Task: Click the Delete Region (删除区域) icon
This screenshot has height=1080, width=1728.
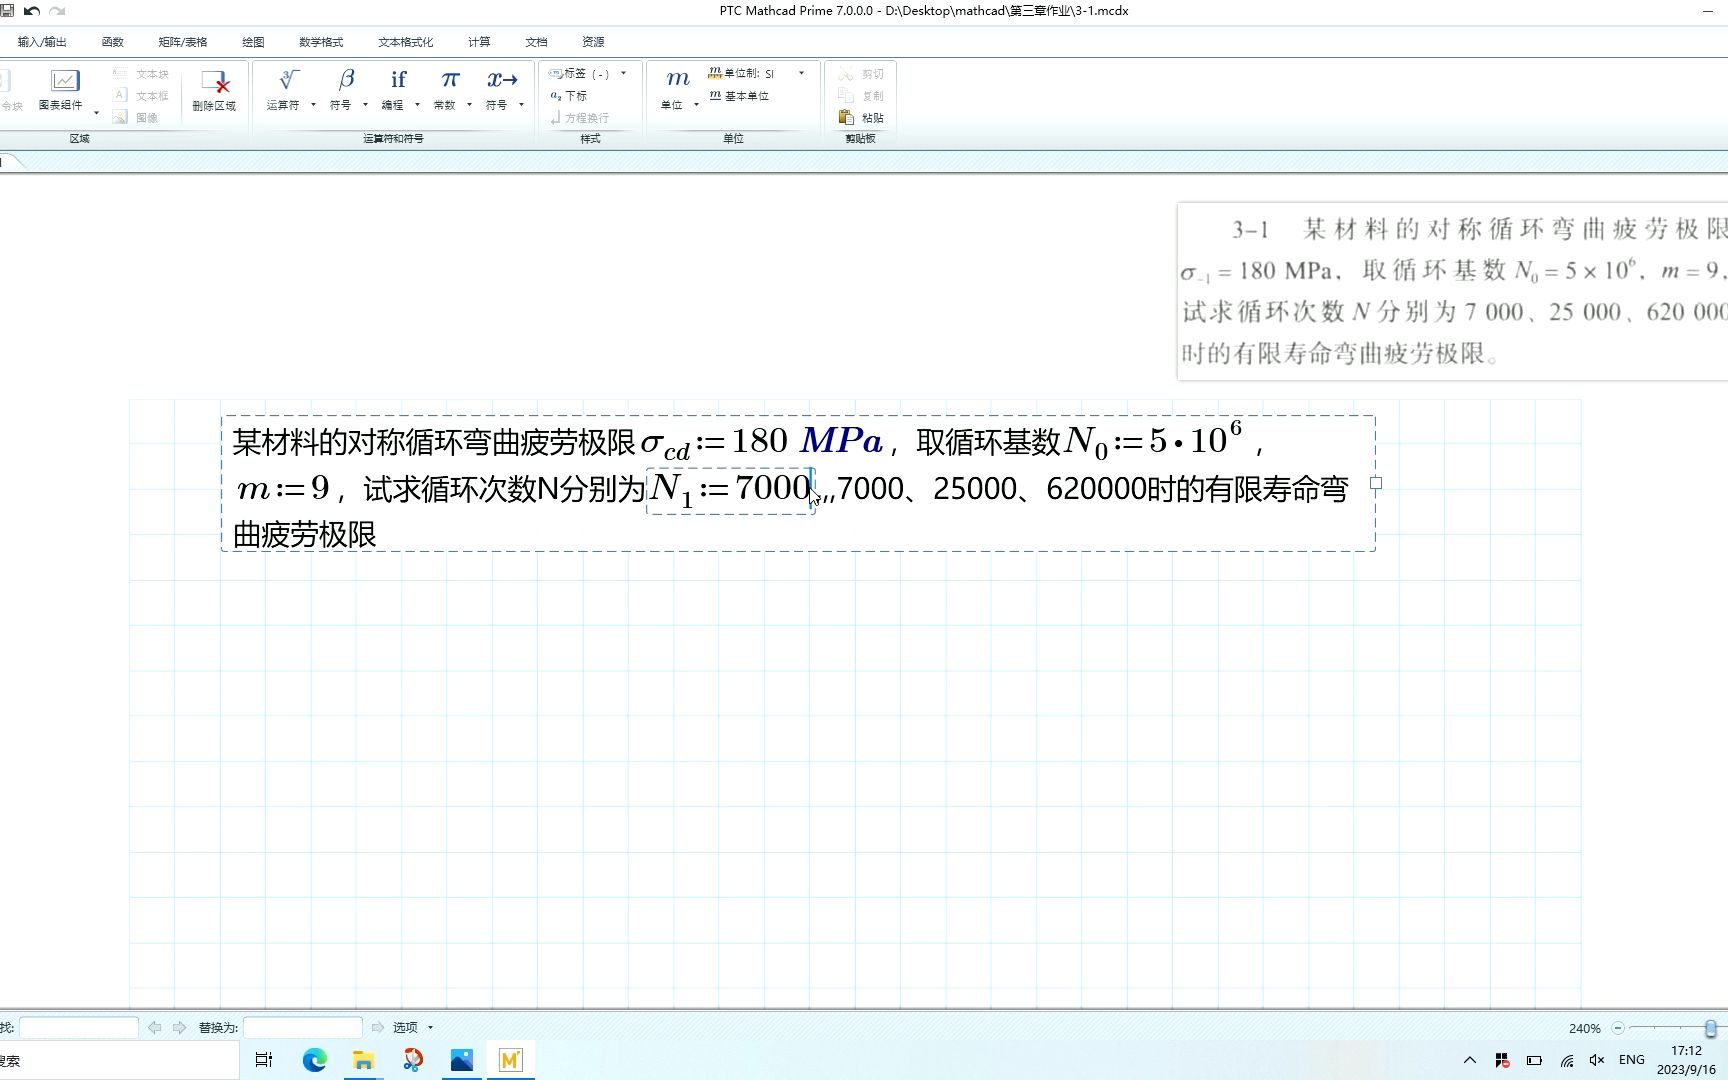Action: tap(215, 81)
